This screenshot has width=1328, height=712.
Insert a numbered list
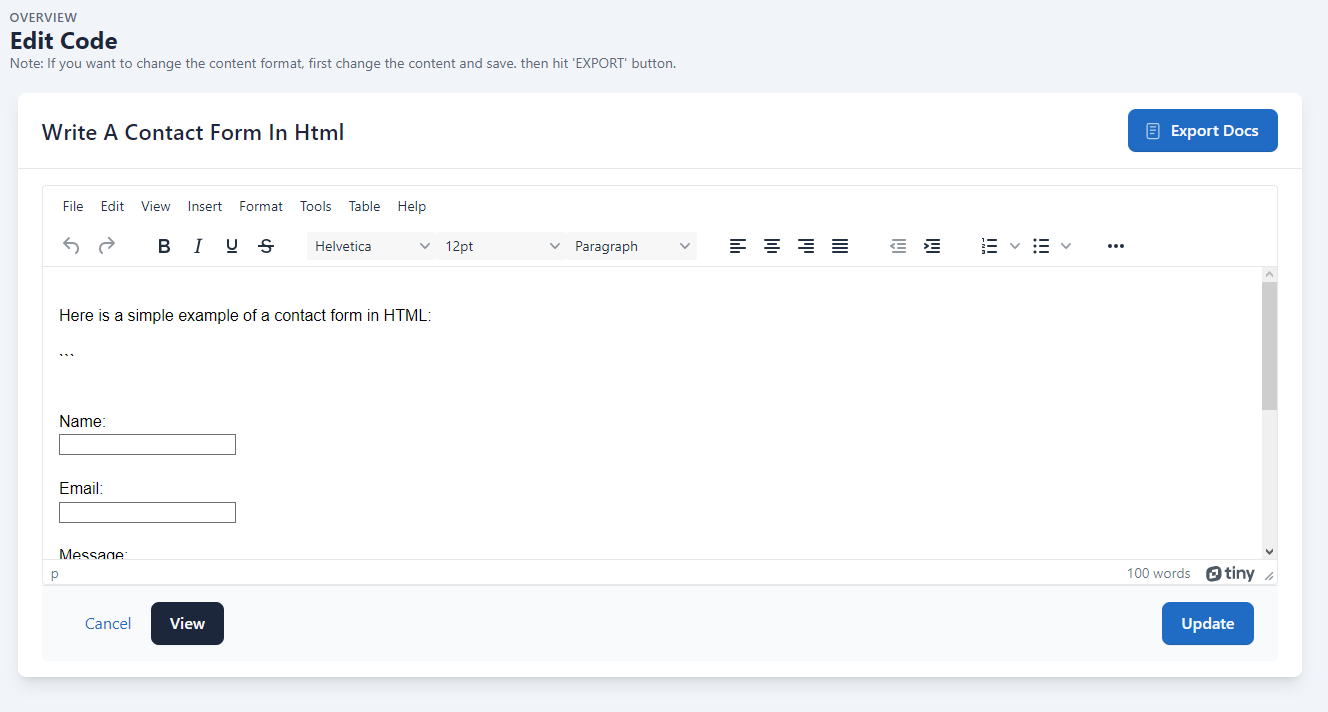[990, 246]
